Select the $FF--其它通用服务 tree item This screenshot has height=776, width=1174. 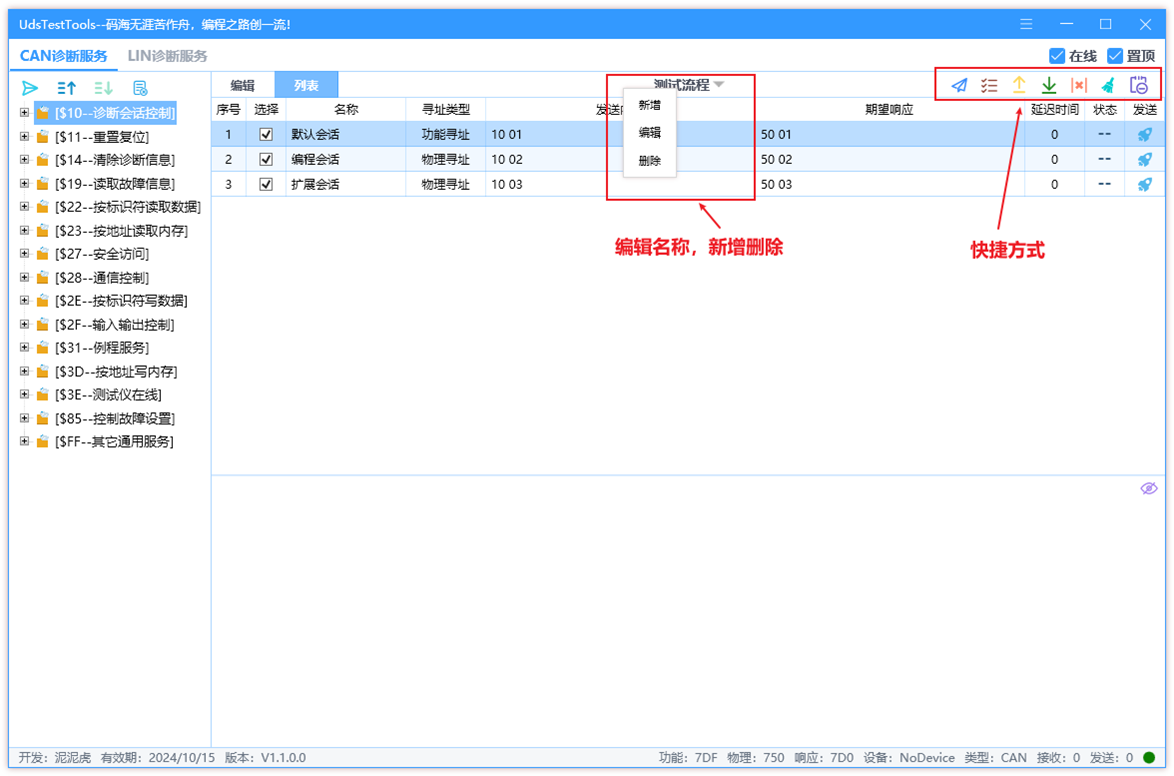click(x=114, y=442)
